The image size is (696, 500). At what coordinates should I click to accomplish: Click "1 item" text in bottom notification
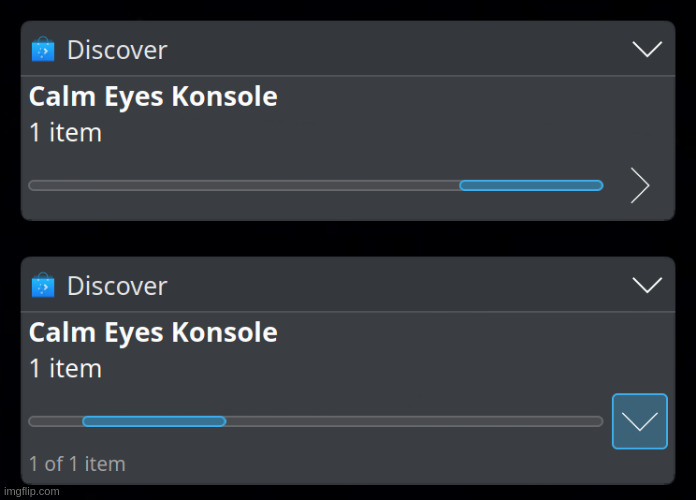click(x=65, y=369)
